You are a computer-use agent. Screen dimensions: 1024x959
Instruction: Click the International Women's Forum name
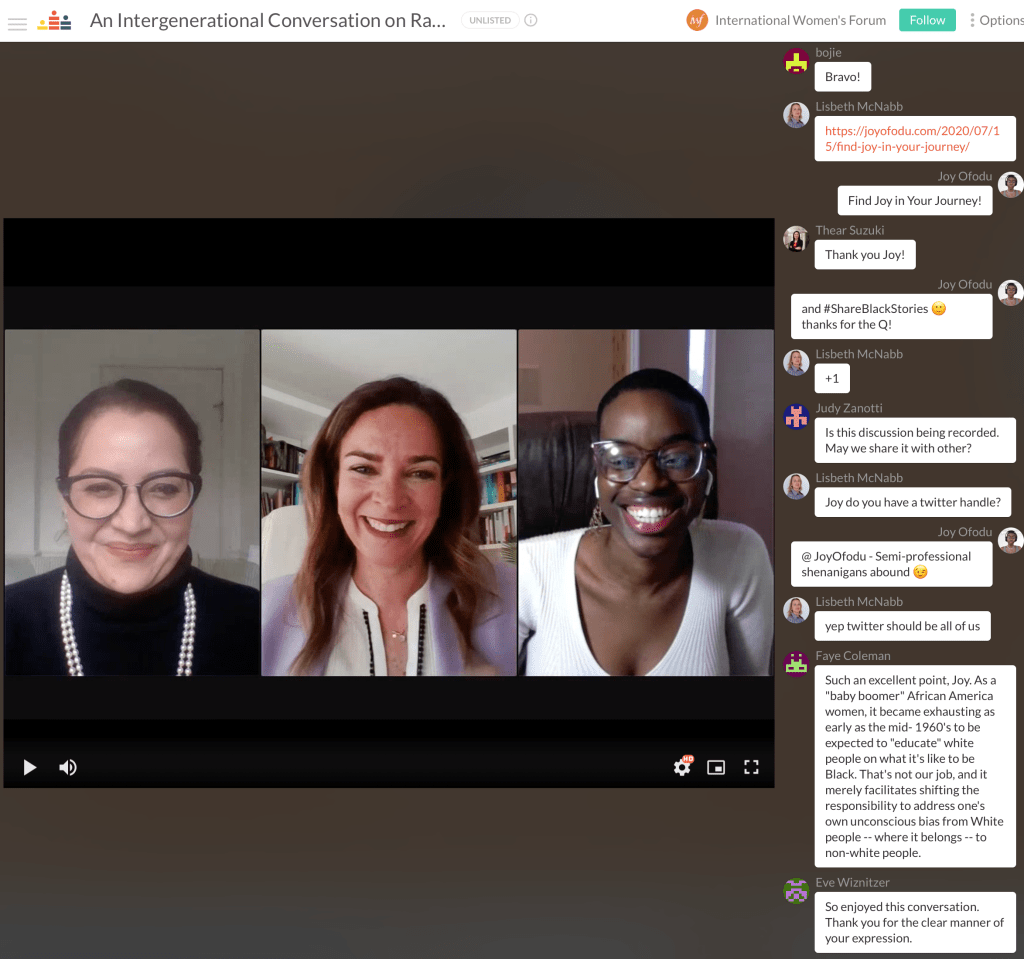[x=800, y=20]
